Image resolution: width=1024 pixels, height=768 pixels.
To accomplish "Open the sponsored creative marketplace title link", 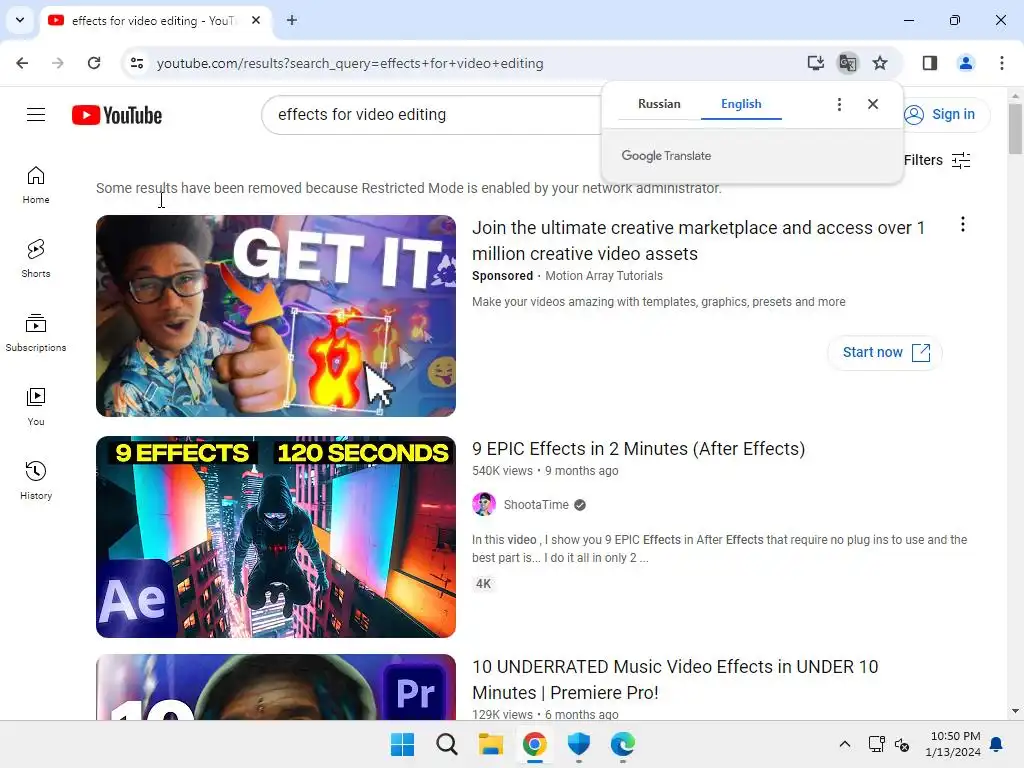I will click(x=698, y=240).
